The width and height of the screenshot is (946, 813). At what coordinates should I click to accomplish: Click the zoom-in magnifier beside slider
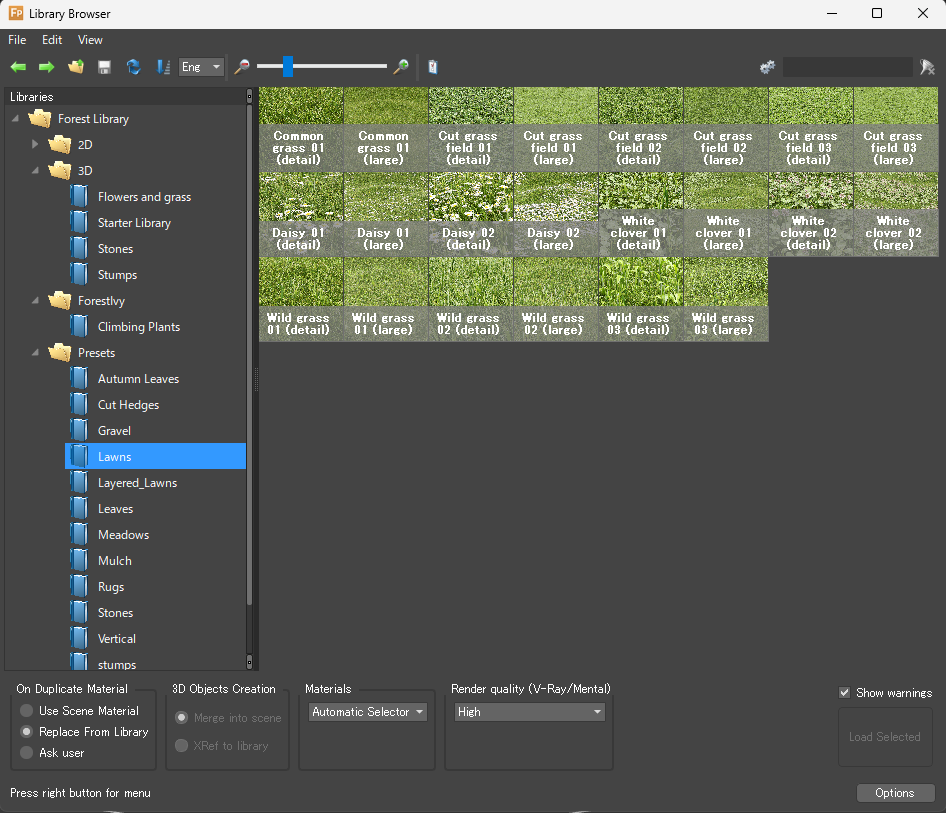401,67
